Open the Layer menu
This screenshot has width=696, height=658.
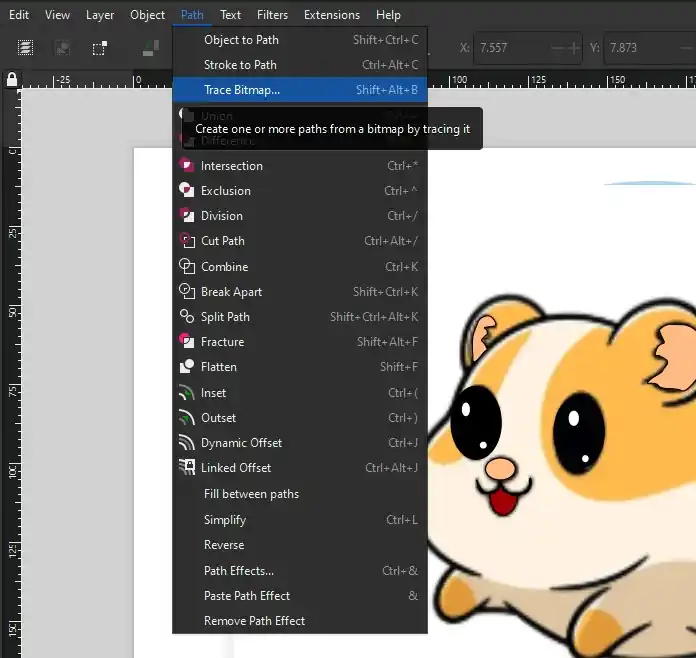point(100,15)
